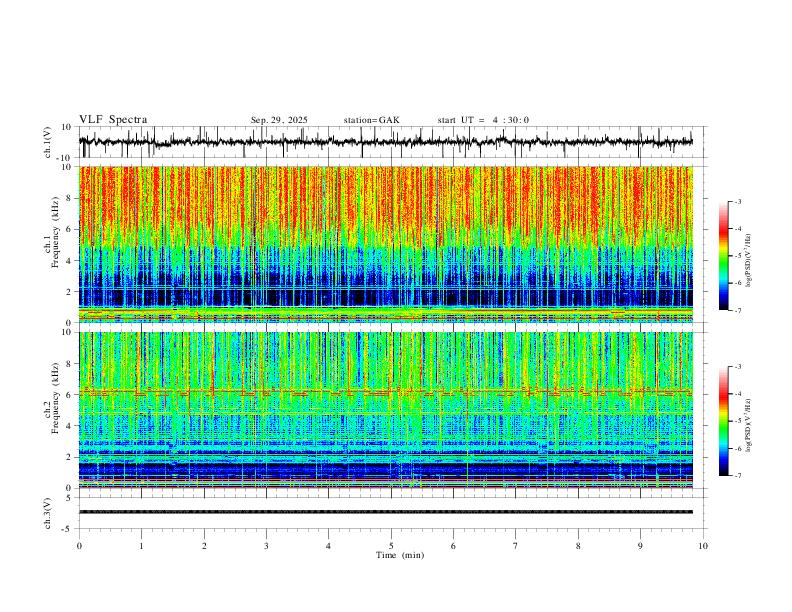The width and height of the screenshot is (792, 612).
Task: Click the time axis tick label "7"
Action: (516, 546)
